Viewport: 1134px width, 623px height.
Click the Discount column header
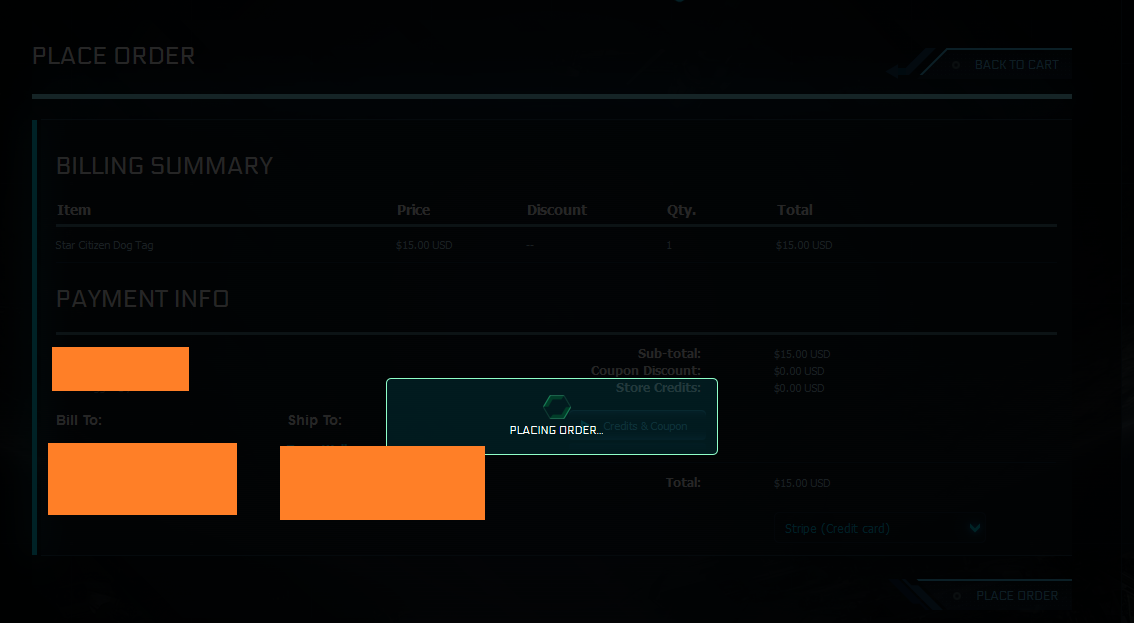(557, 210)
